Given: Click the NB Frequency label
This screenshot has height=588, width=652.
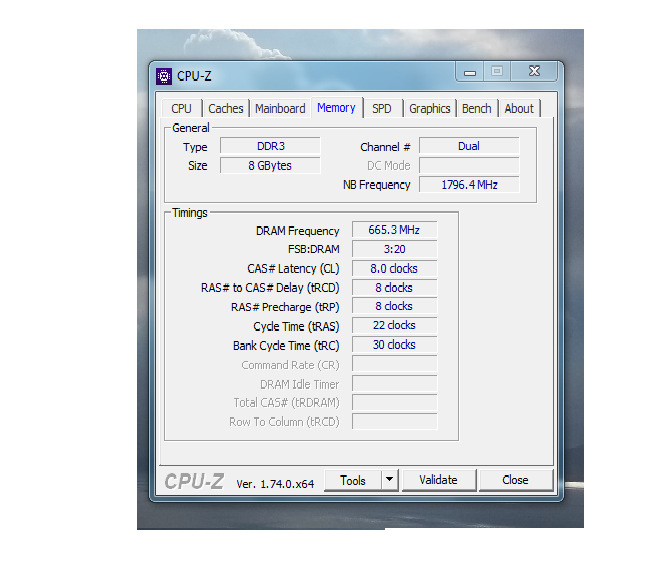Looking at the screenshot, I should click(x=377, y=185).
